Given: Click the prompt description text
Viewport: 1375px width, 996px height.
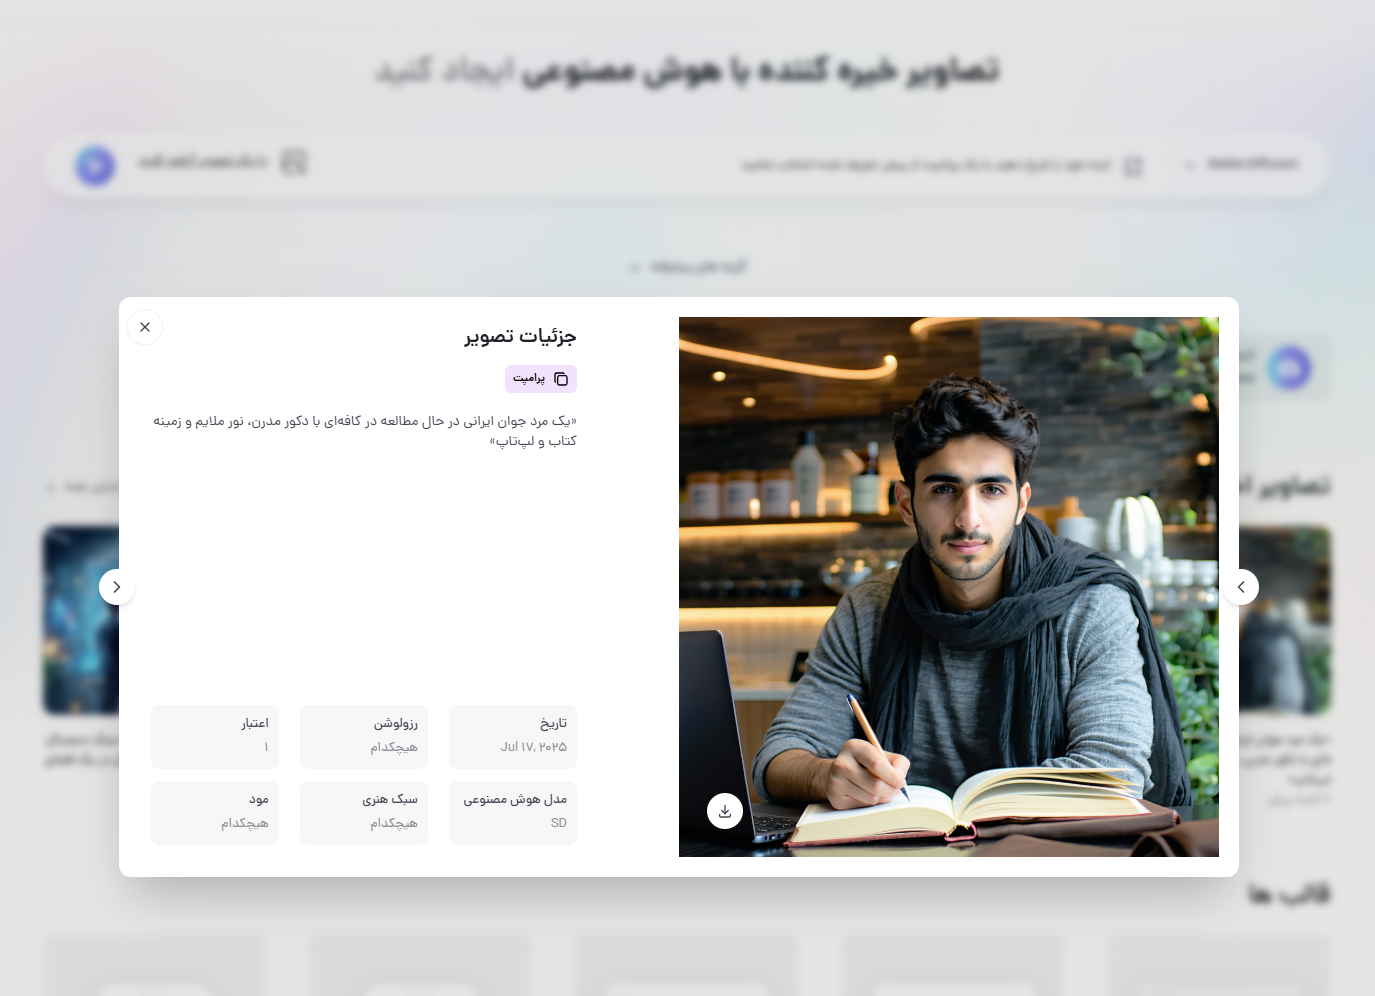Looking at the screenshot, I should click(365, 431).
